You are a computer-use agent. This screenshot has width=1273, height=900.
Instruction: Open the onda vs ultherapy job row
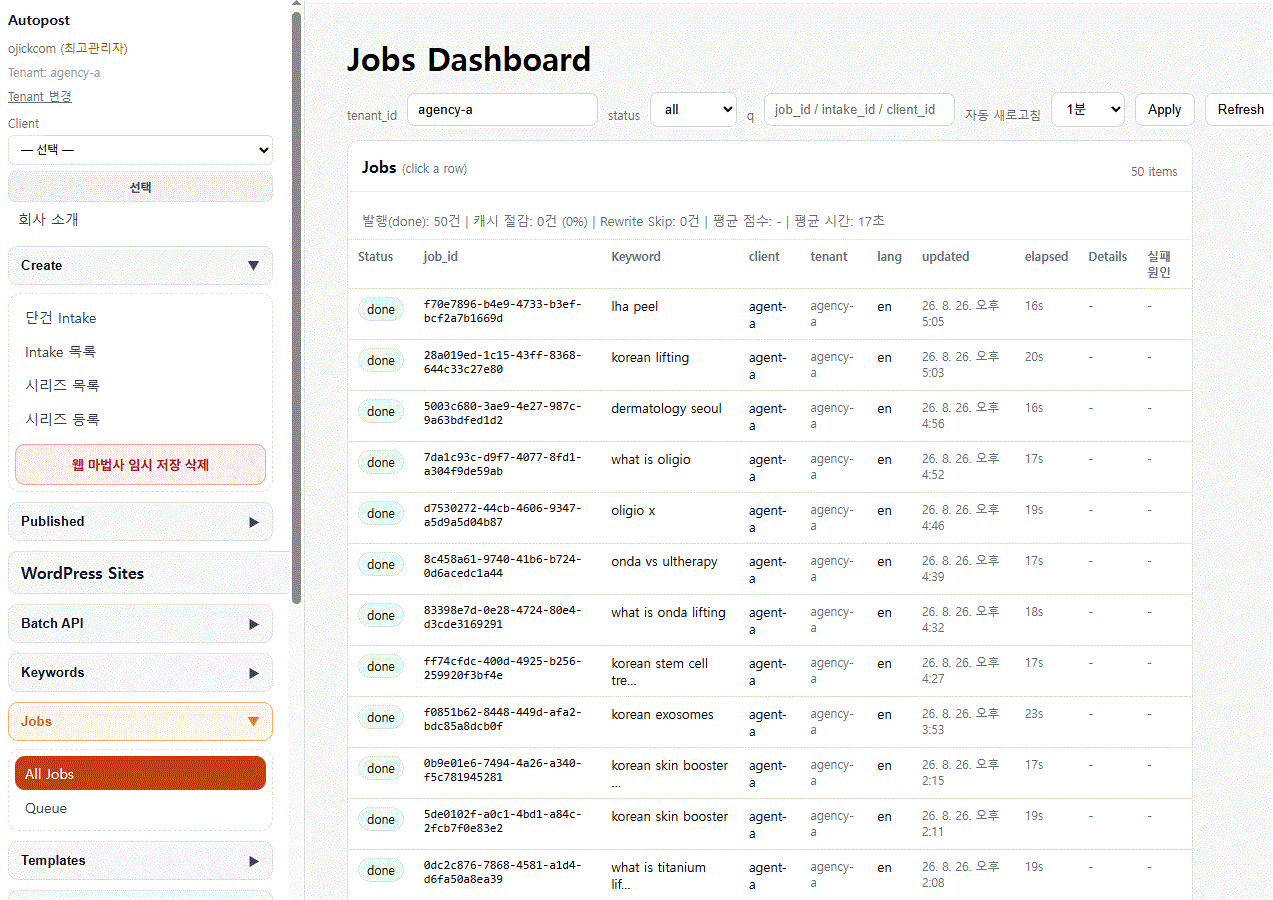(x=769, y=569)
